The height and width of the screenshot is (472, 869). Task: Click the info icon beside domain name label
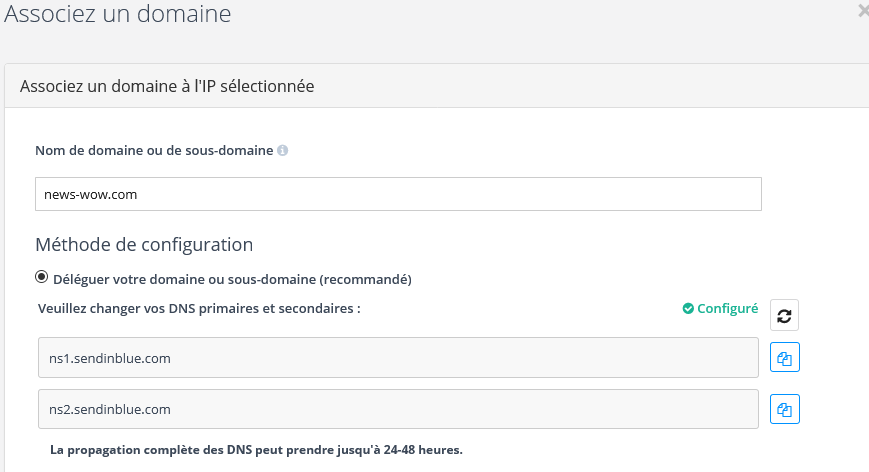(283, 151)
